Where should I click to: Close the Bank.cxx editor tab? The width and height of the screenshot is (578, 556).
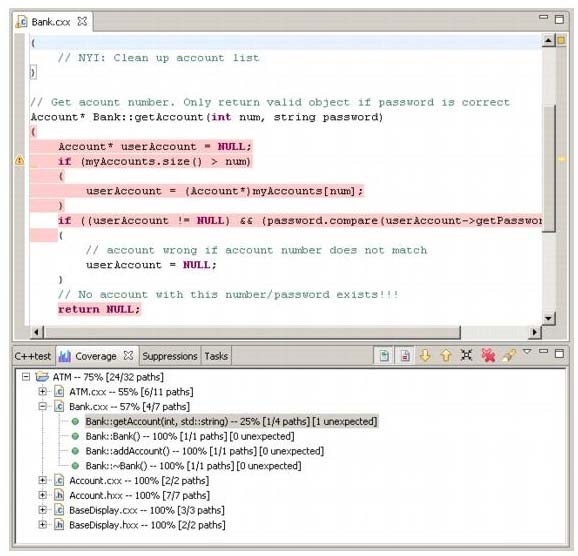(82, 21)
